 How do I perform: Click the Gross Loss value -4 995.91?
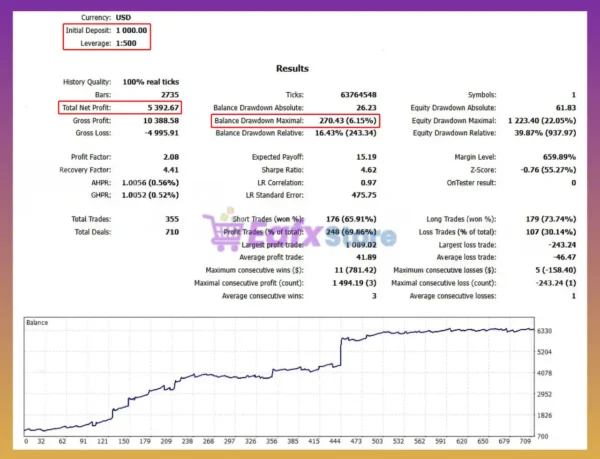[x=161, y=133]
